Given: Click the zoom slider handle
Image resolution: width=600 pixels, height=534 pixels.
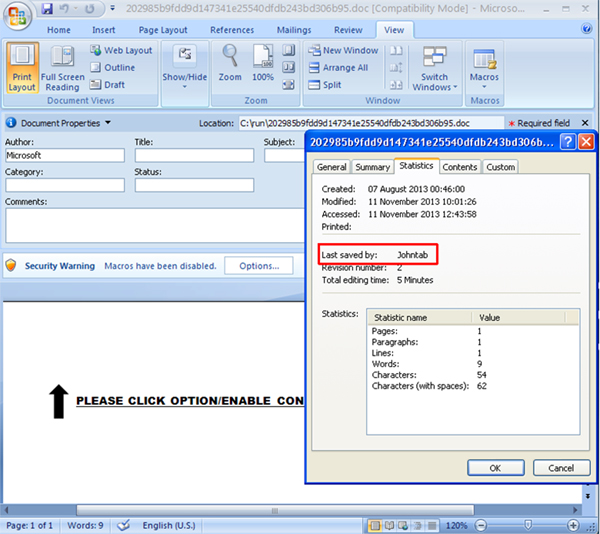Looking at the screenshot, I should [528, 525].
